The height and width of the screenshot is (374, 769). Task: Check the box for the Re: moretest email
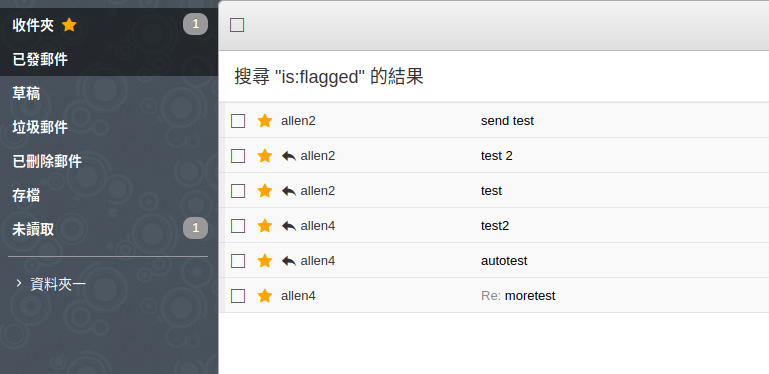tap(238, 296)
